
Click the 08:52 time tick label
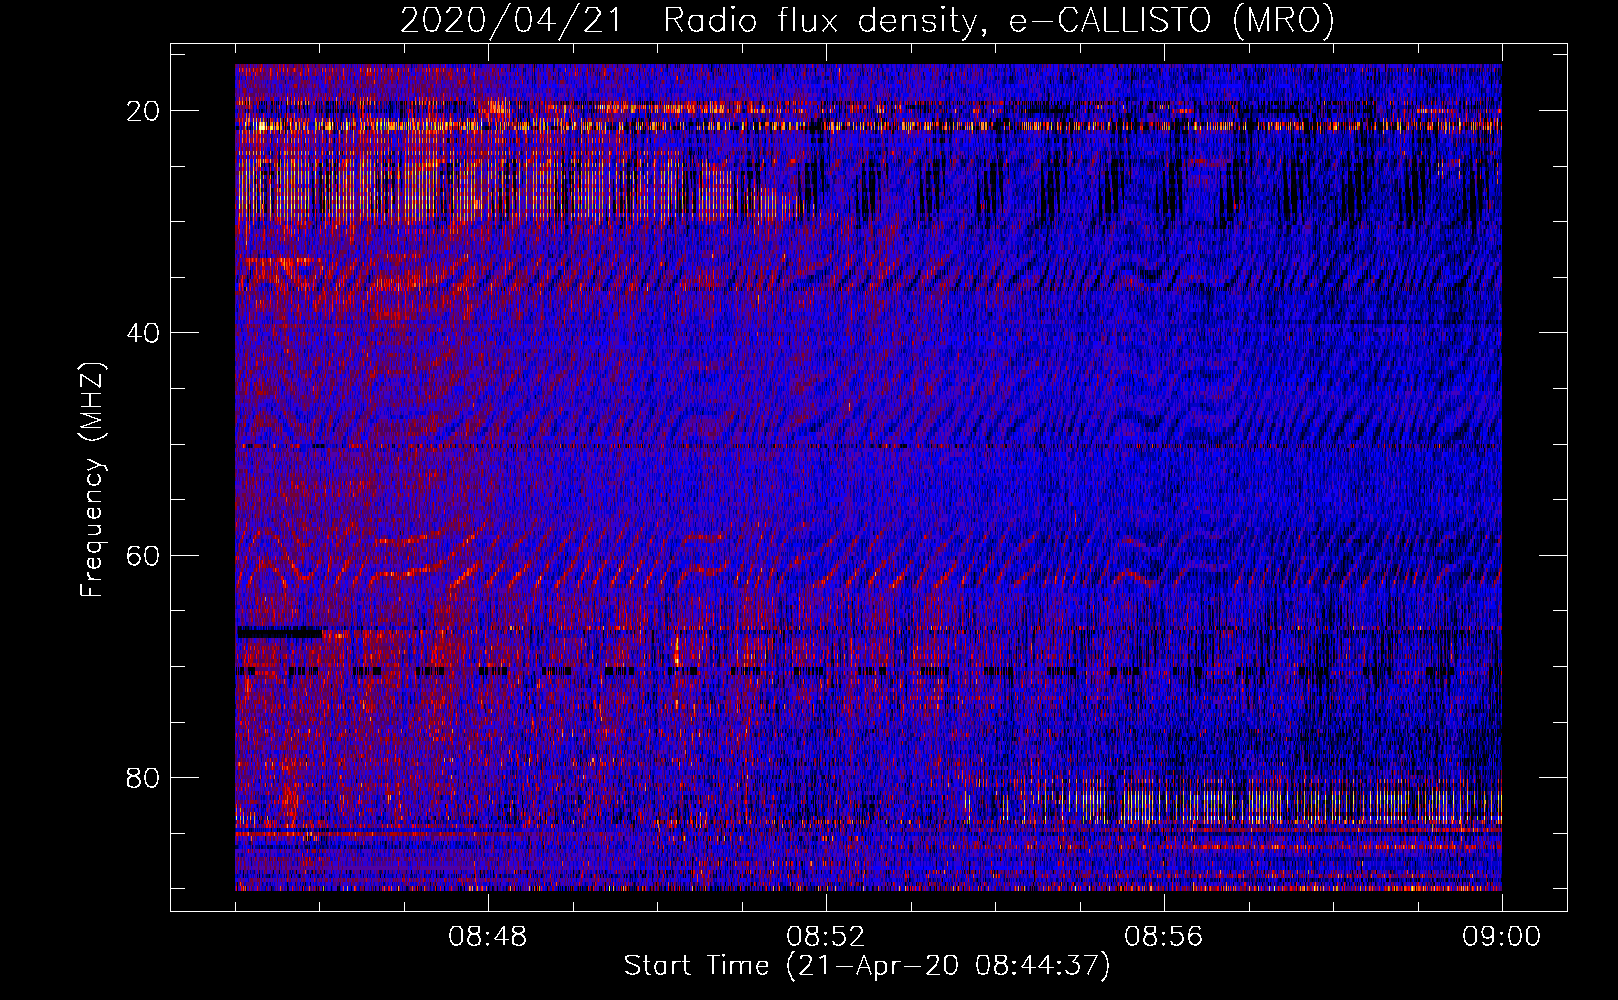826,937
